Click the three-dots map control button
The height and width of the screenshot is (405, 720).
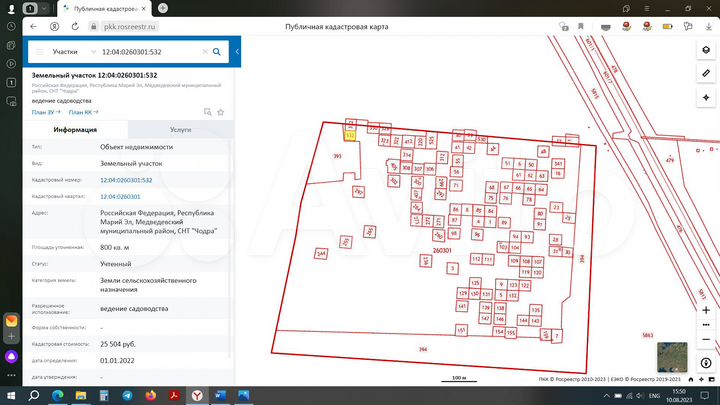point(706,325)
